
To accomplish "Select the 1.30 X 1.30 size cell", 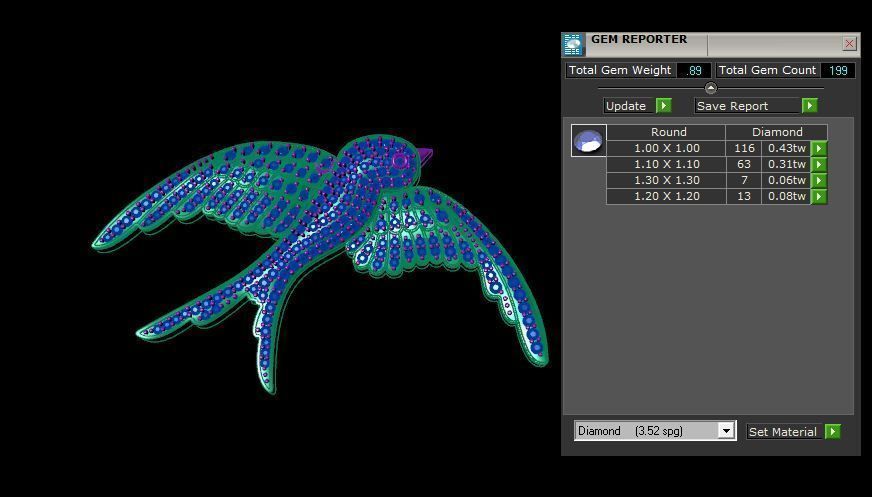I will point(666,181).
